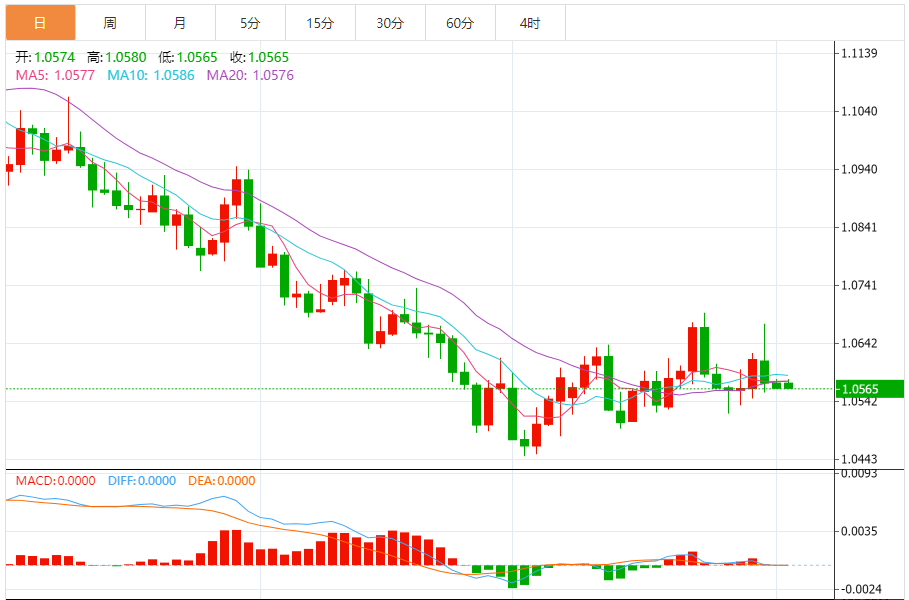Screen dimensions: 909x600
Task: Click the MACD:0.0000 label
Action: (x=56, y=481)
